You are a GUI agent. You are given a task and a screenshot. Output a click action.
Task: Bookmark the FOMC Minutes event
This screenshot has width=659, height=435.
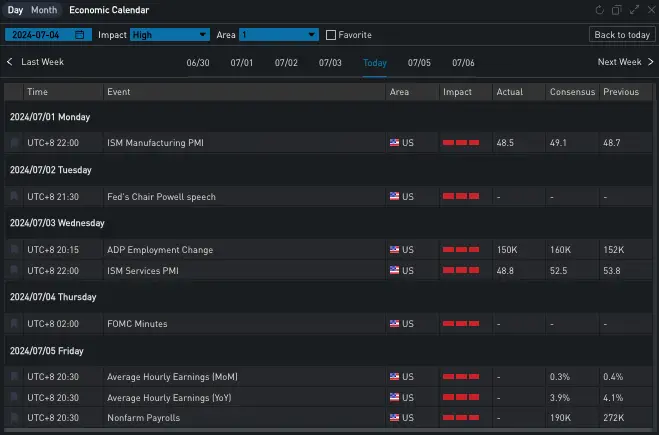pyautogui.click(x=14, y=324)
